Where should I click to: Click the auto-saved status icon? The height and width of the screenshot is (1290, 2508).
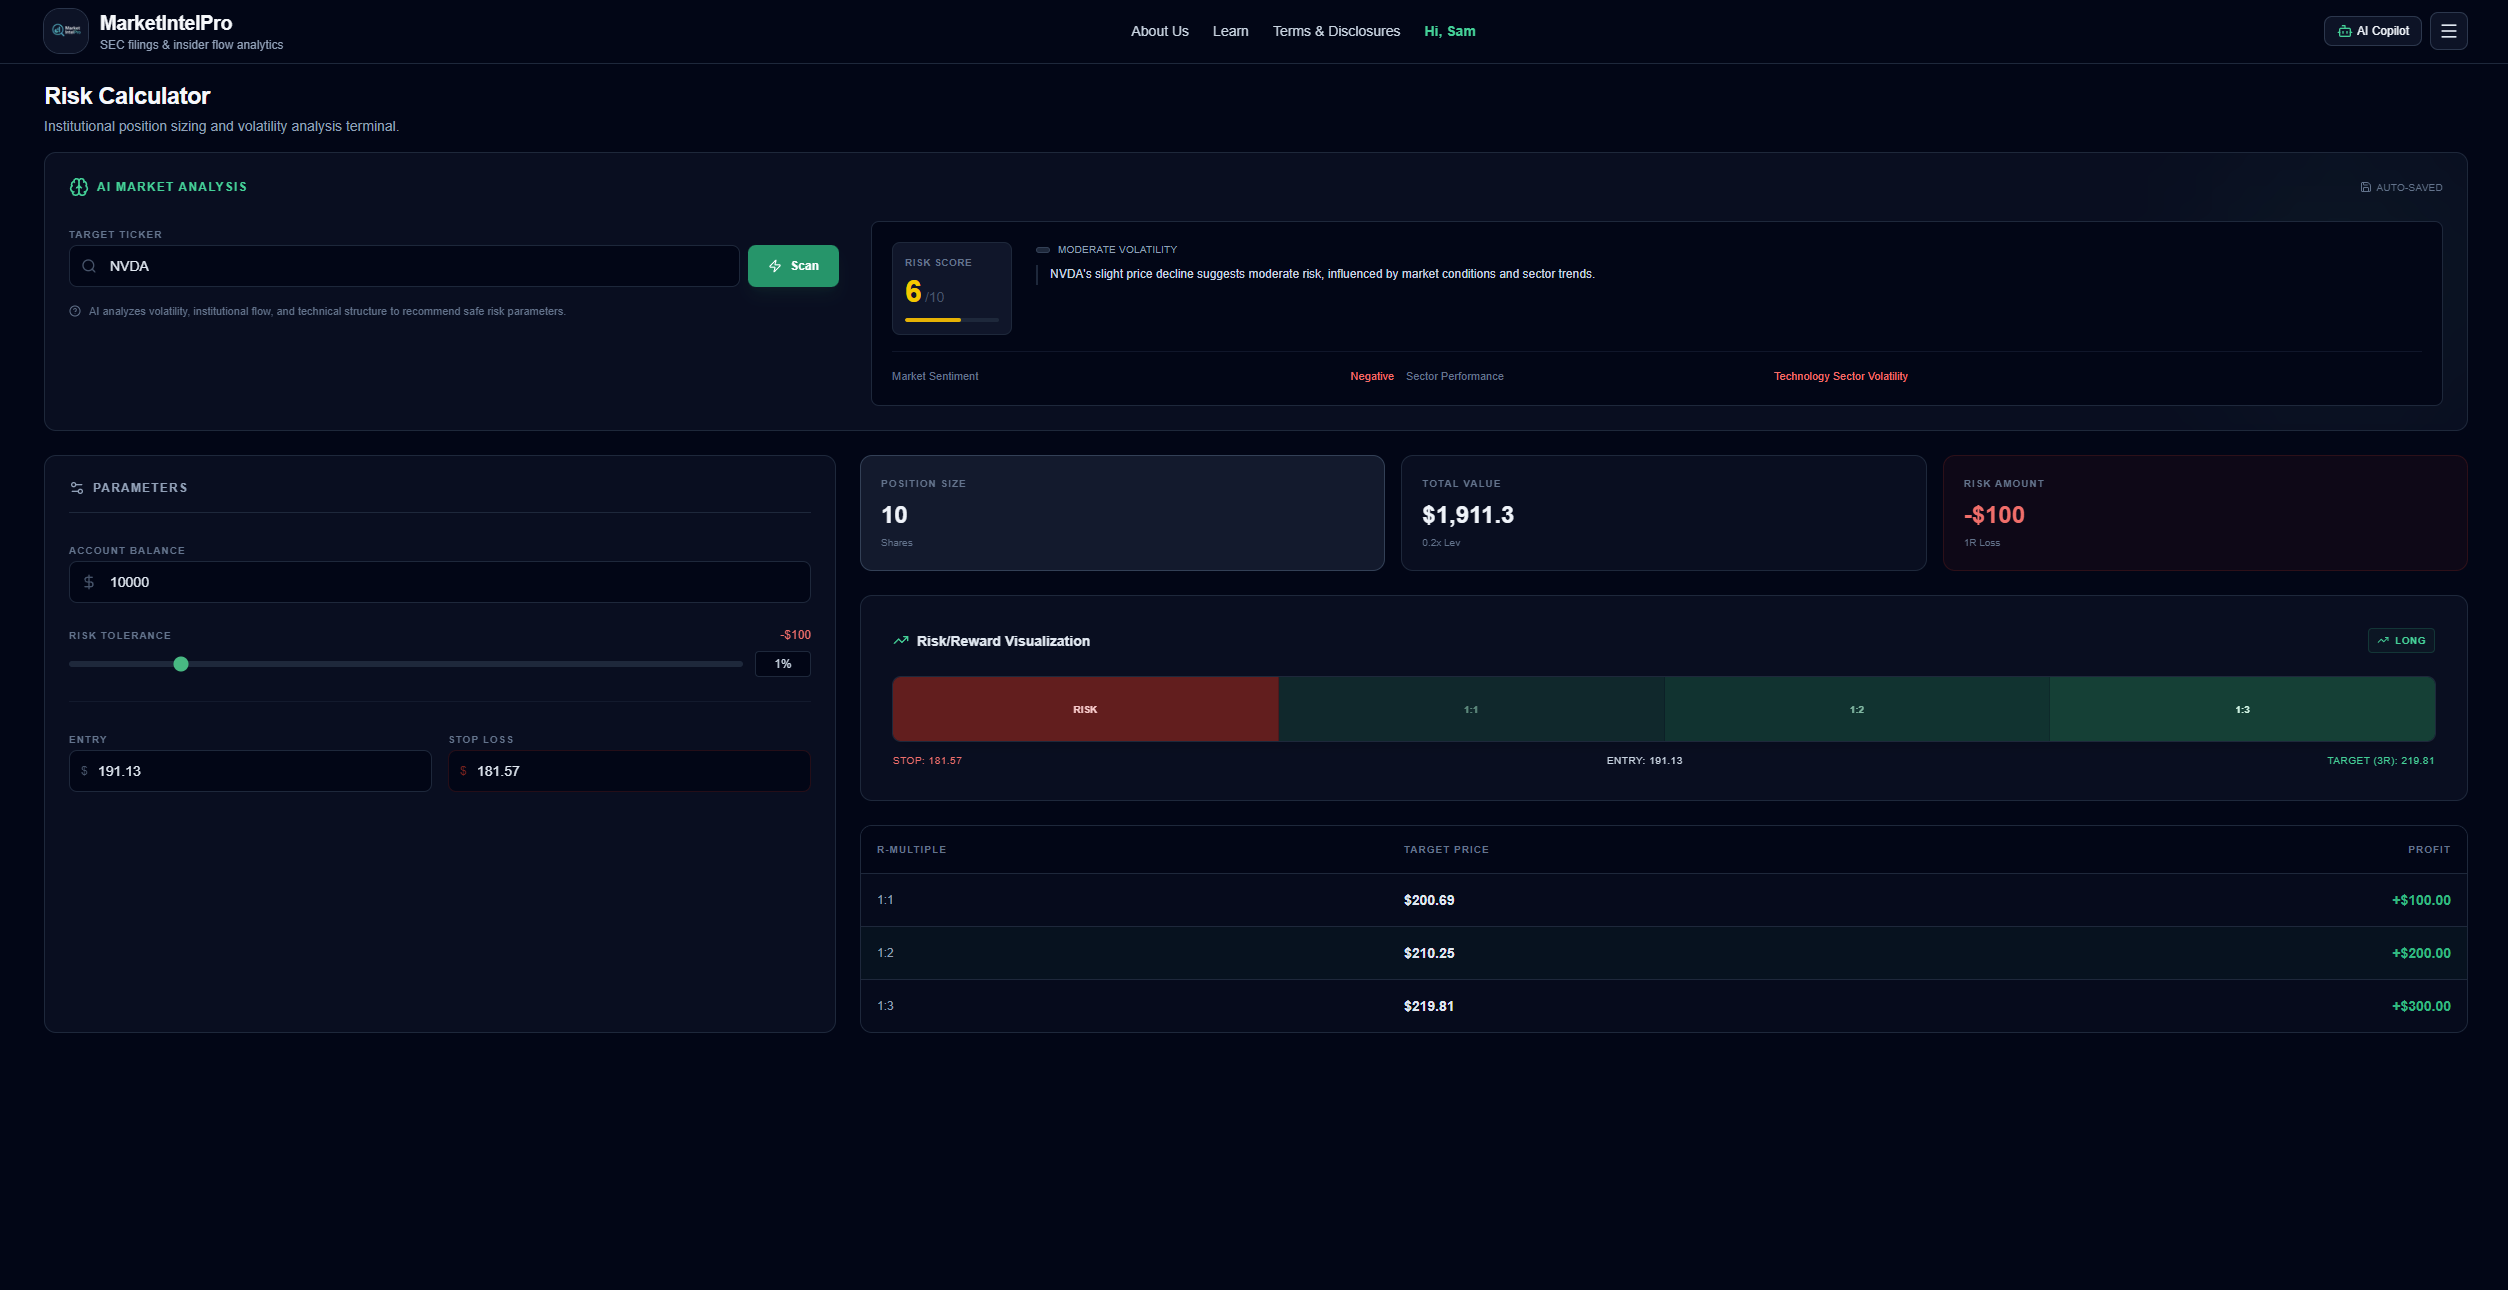point(2365,187)
